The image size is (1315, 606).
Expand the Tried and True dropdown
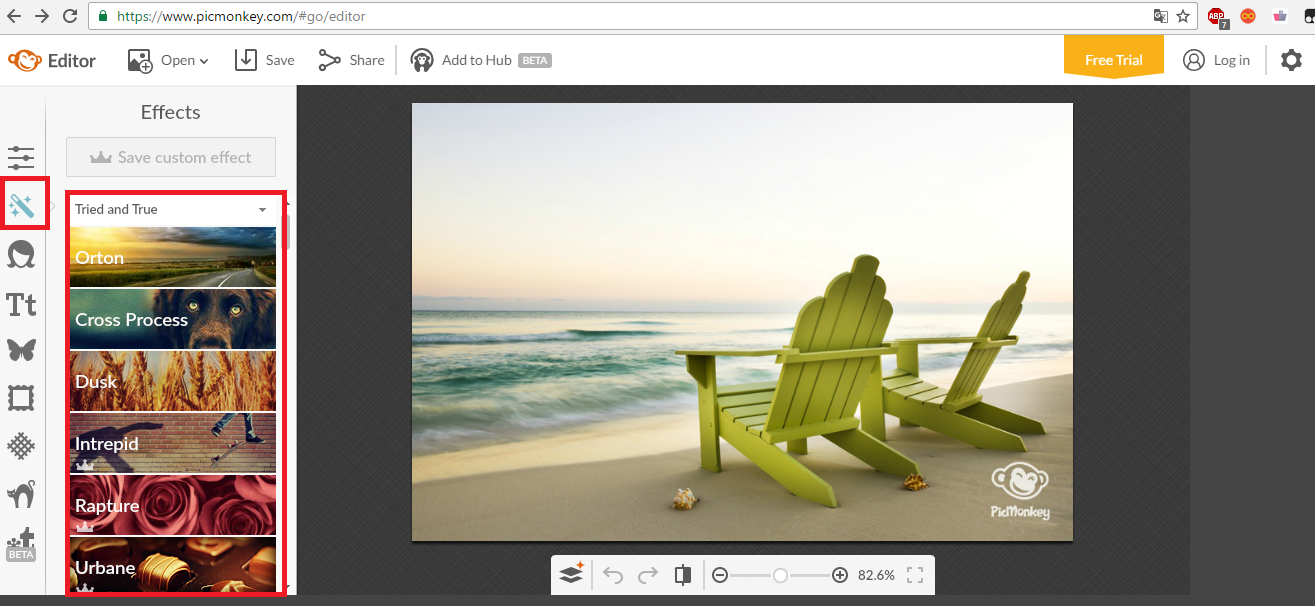coord(171,210)
